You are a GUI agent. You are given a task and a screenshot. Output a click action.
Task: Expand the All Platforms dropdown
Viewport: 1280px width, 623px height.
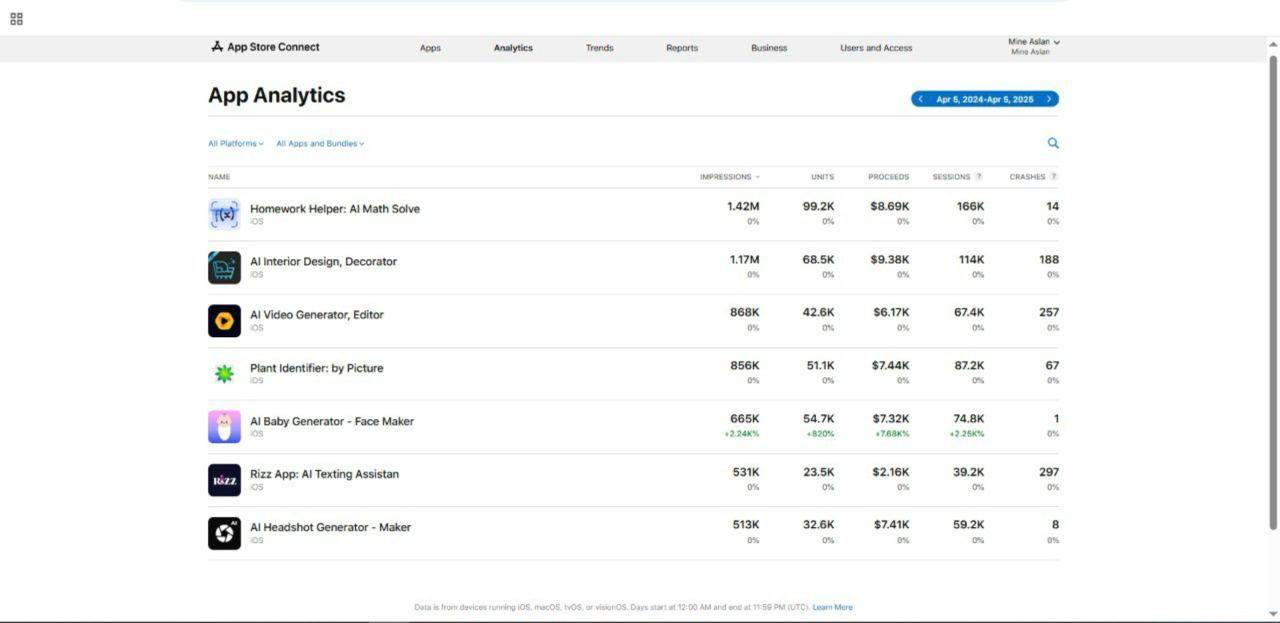236,144
